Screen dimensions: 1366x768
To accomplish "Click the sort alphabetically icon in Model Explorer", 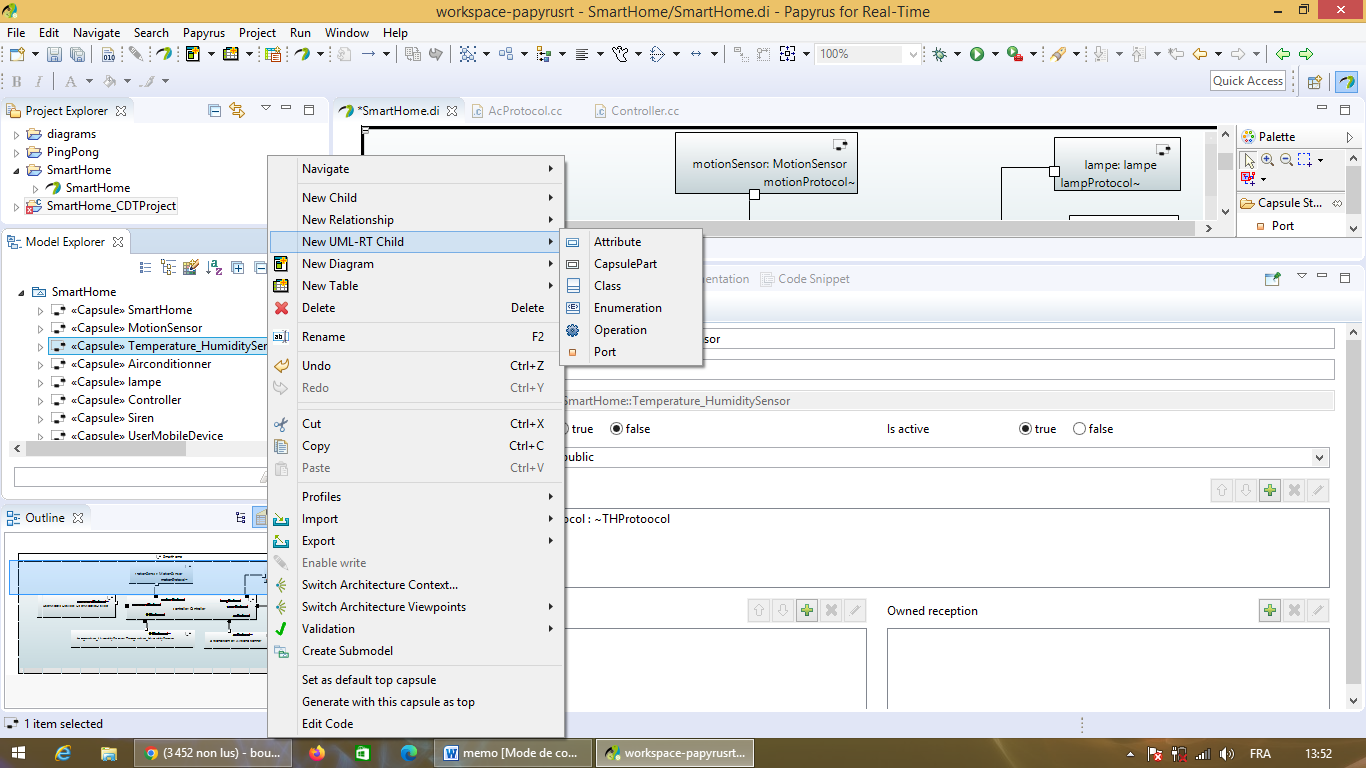I will point(214,267).
